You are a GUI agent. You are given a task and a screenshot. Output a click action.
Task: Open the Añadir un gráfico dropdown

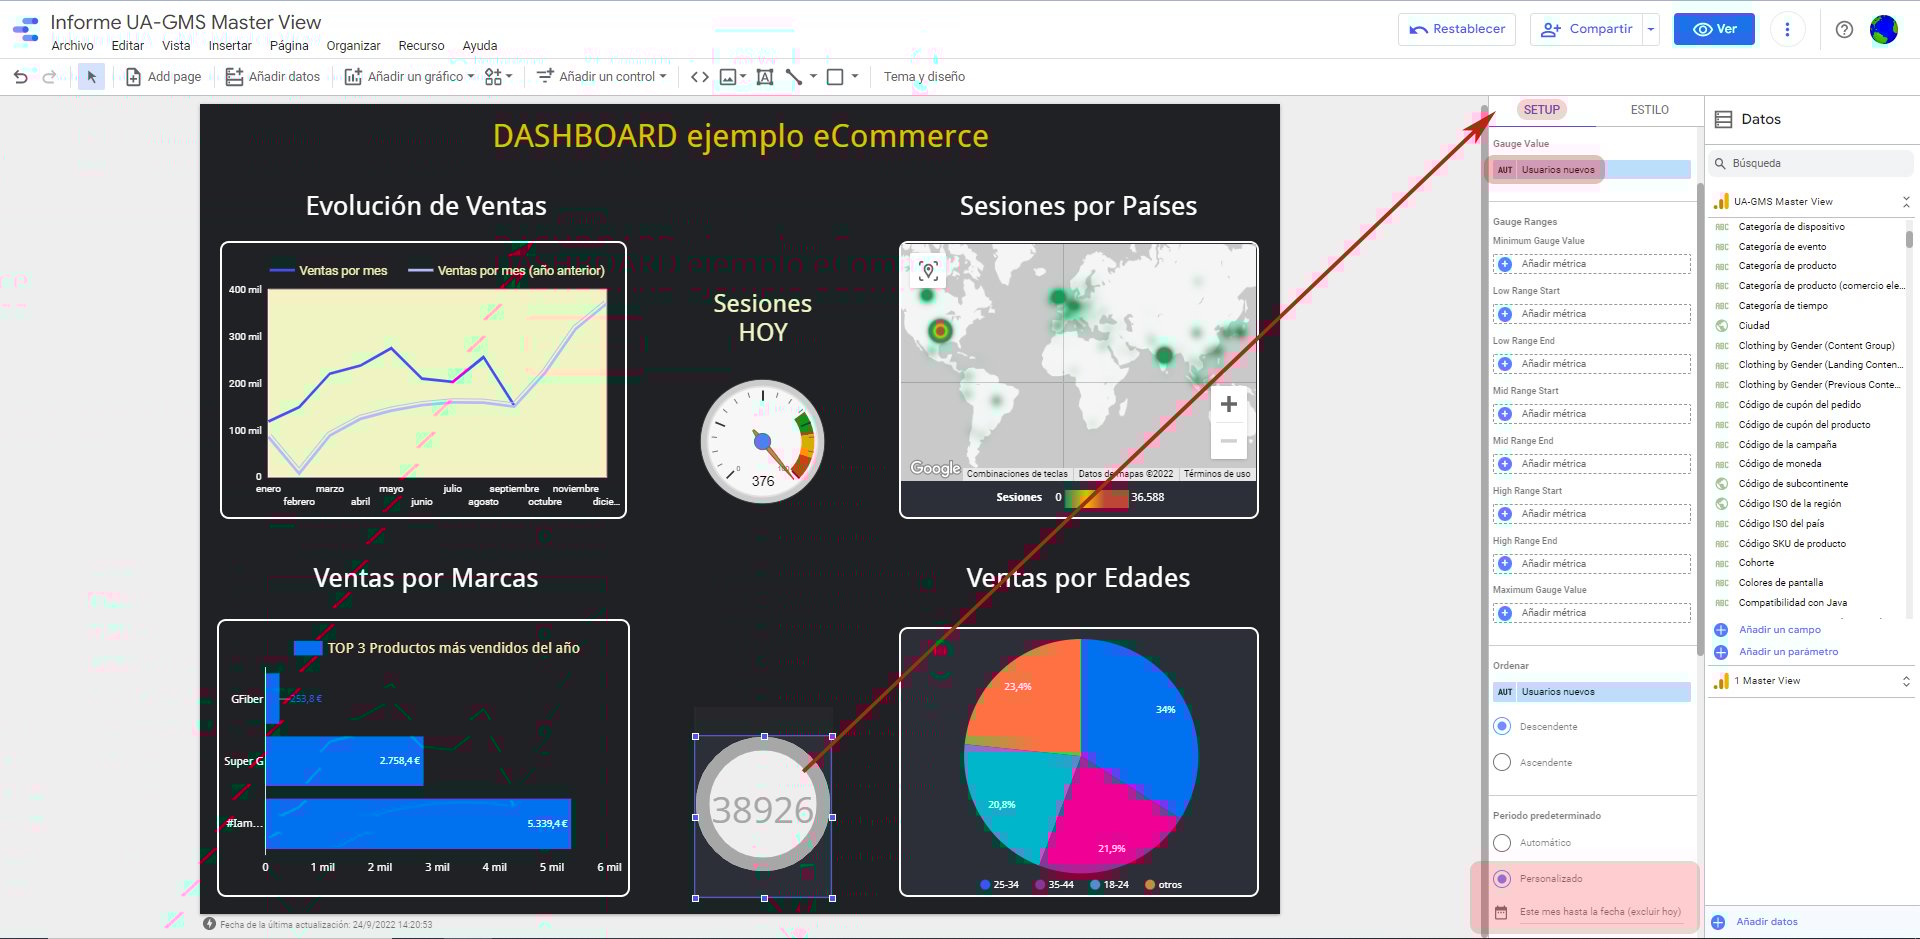tap(409, 77)
